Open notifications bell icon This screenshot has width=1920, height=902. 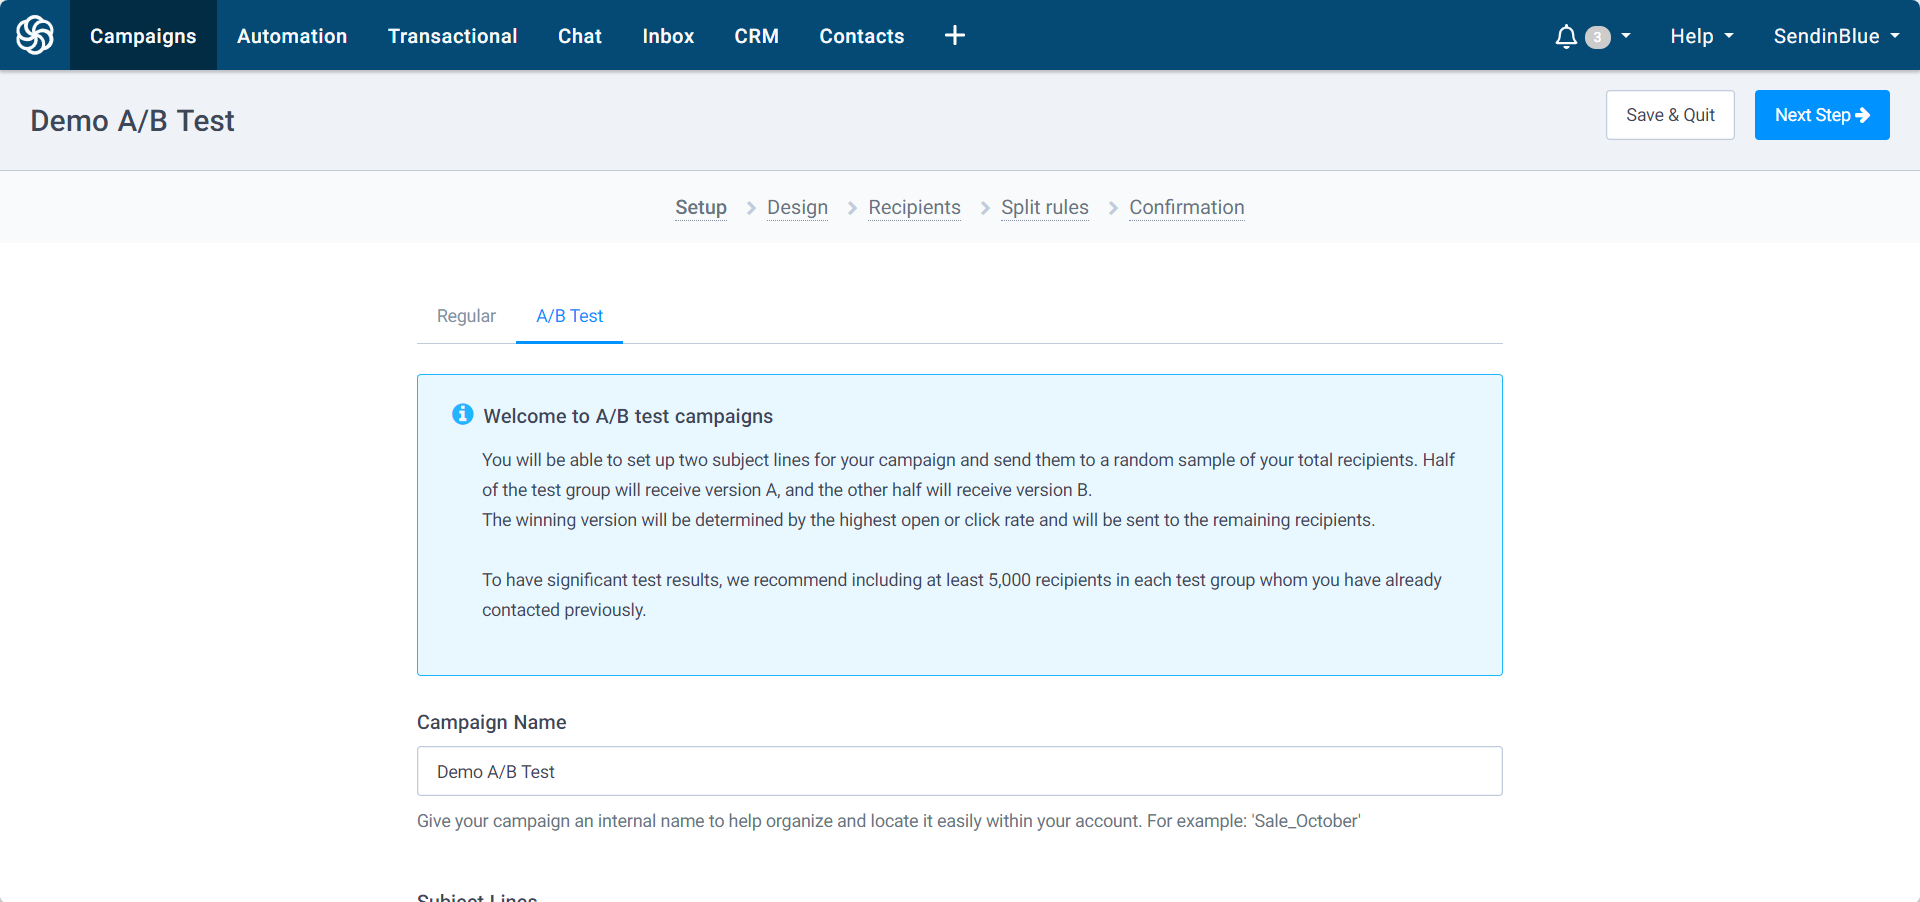point(1565,37)
